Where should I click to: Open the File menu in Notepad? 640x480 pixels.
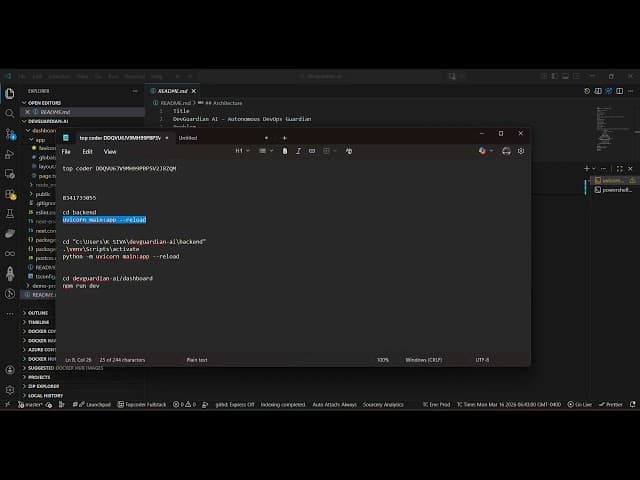click(x=66, y=152)
